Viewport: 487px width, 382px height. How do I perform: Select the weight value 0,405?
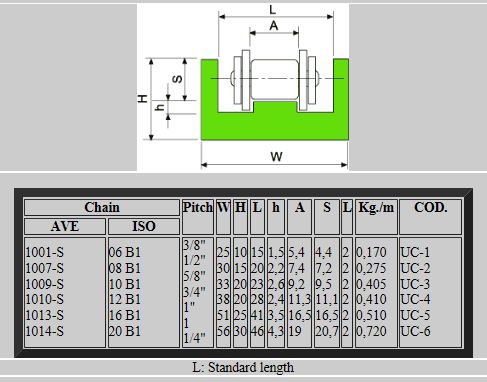[371, 284]
